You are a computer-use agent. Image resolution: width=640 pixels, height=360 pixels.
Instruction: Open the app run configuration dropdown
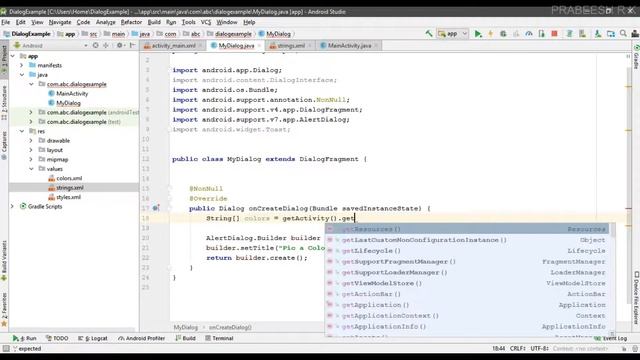tap(452, 34)
